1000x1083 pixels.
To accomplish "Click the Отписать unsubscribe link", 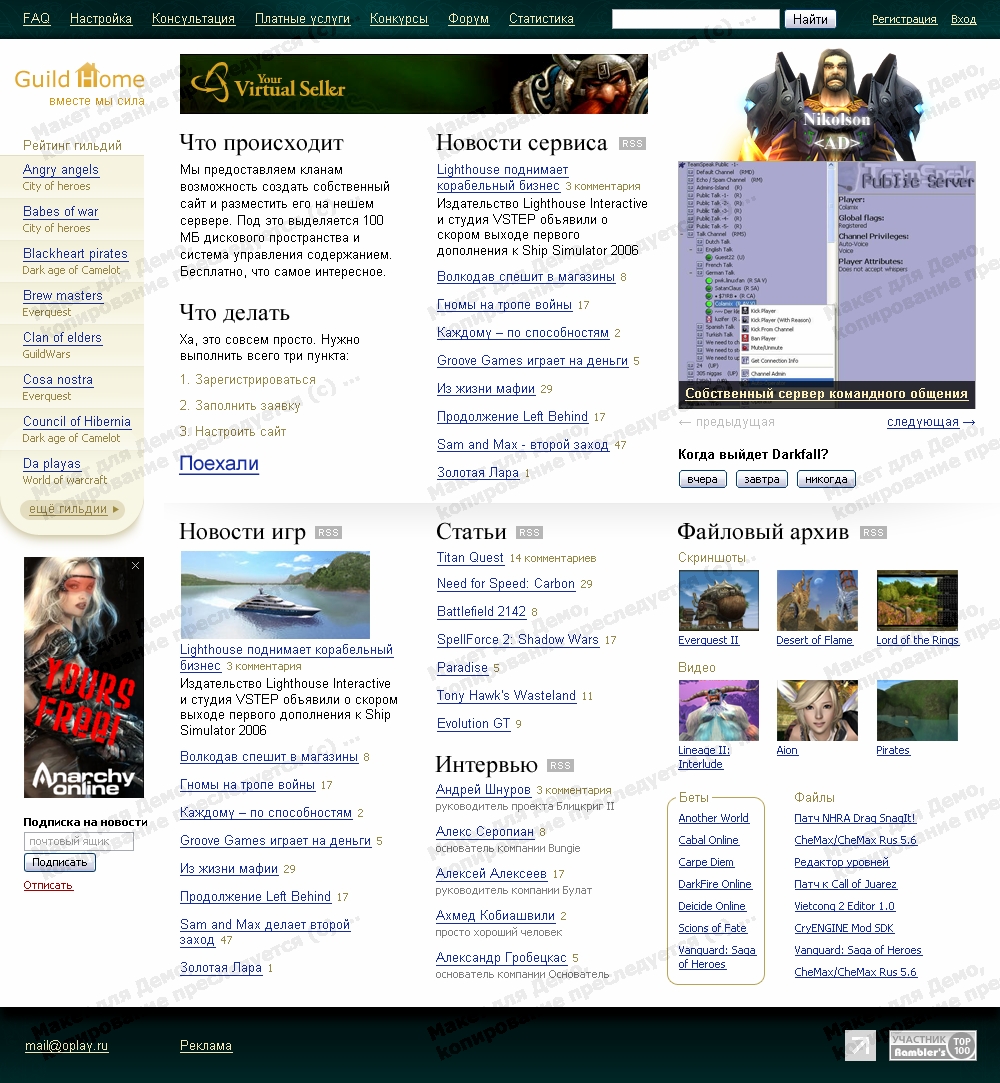I will [48, 885].
